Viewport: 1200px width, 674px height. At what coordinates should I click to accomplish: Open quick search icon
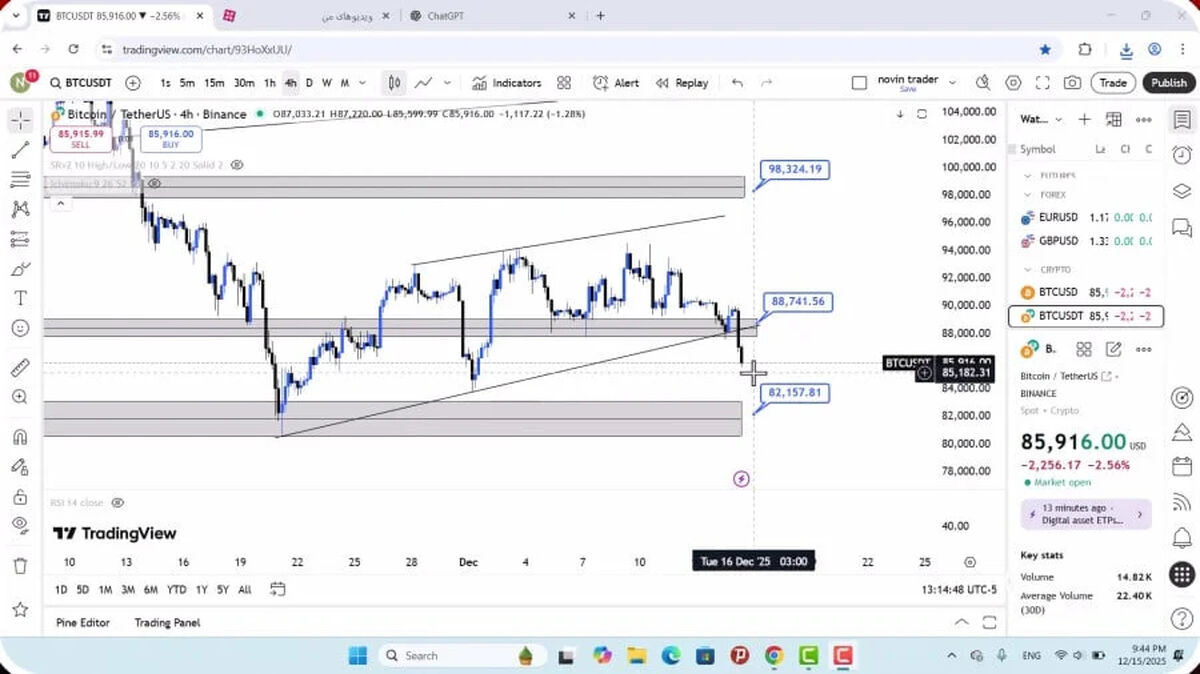point(984,83)
